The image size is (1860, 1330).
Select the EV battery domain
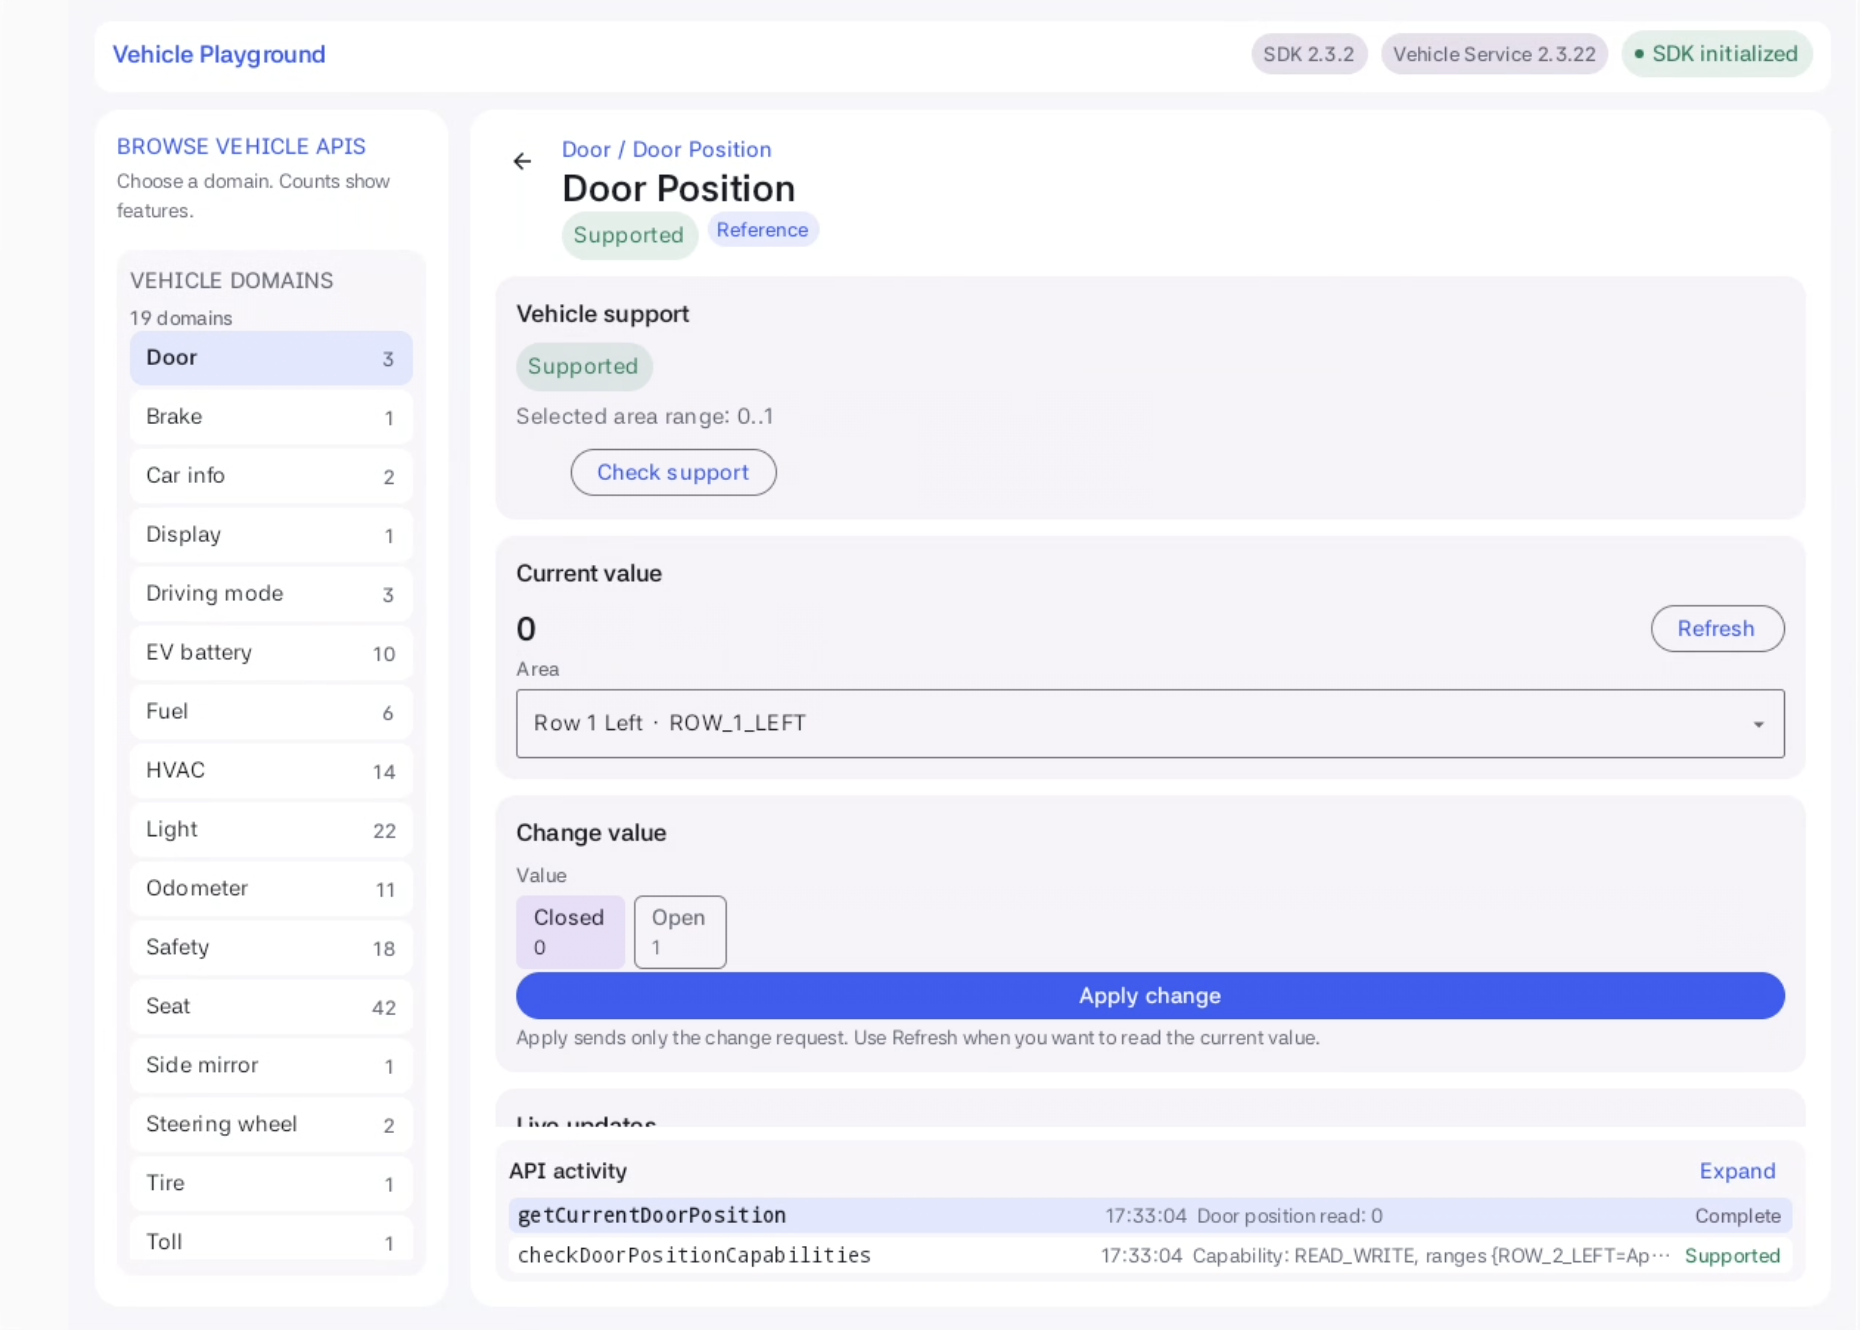(x=271, y=653)
